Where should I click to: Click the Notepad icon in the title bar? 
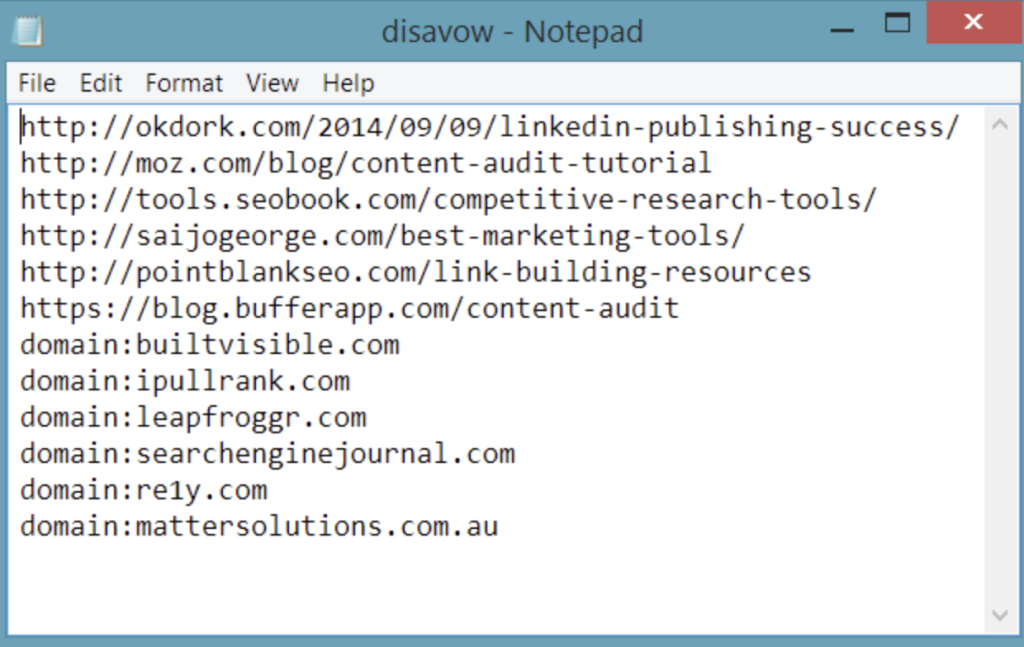coord(28,31)
